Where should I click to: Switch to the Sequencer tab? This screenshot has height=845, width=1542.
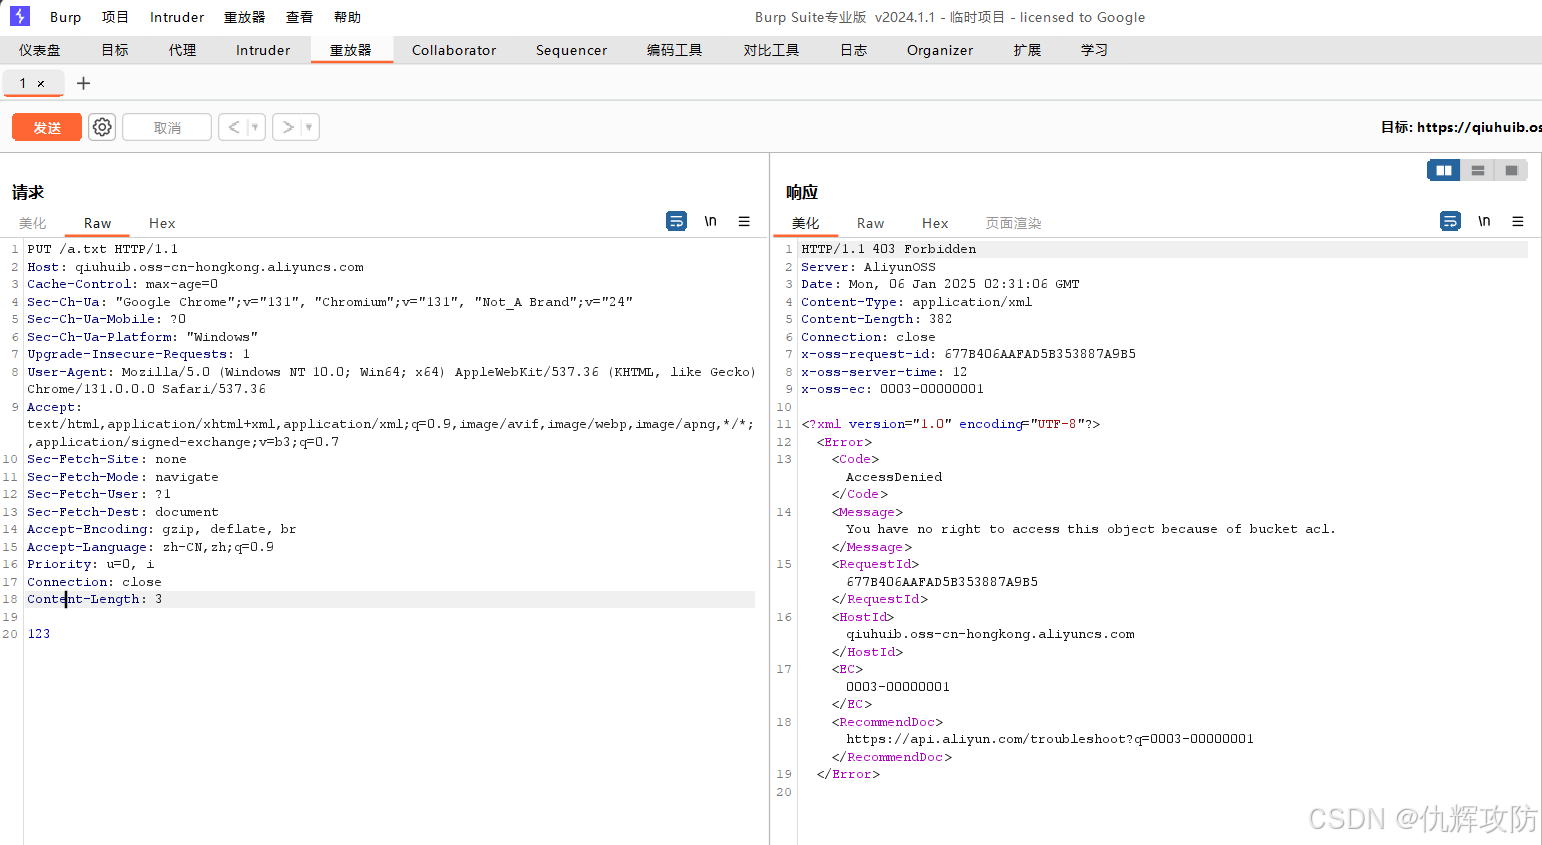[x=571, y=50]
